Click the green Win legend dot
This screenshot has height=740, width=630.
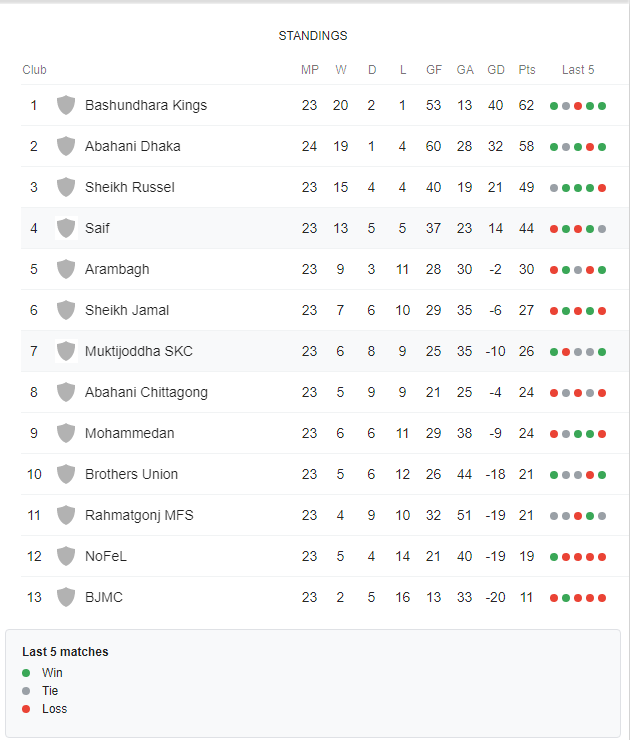click(26, 673)
